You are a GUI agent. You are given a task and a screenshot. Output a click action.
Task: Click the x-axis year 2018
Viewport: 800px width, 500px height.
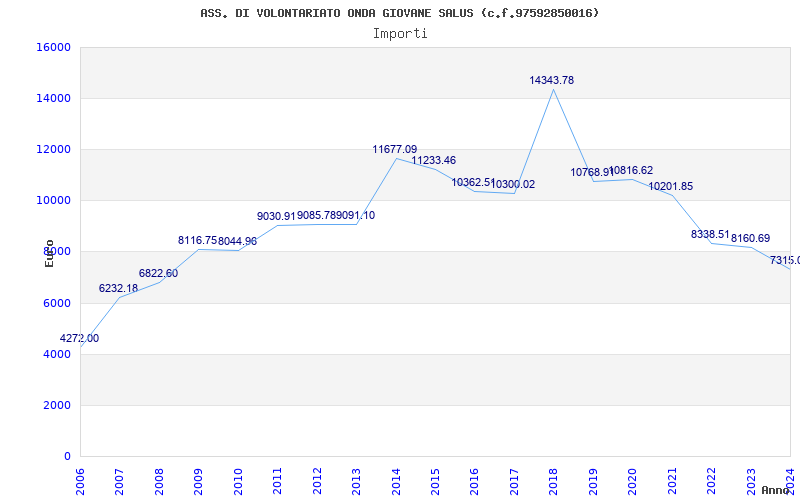pos(554,481)
